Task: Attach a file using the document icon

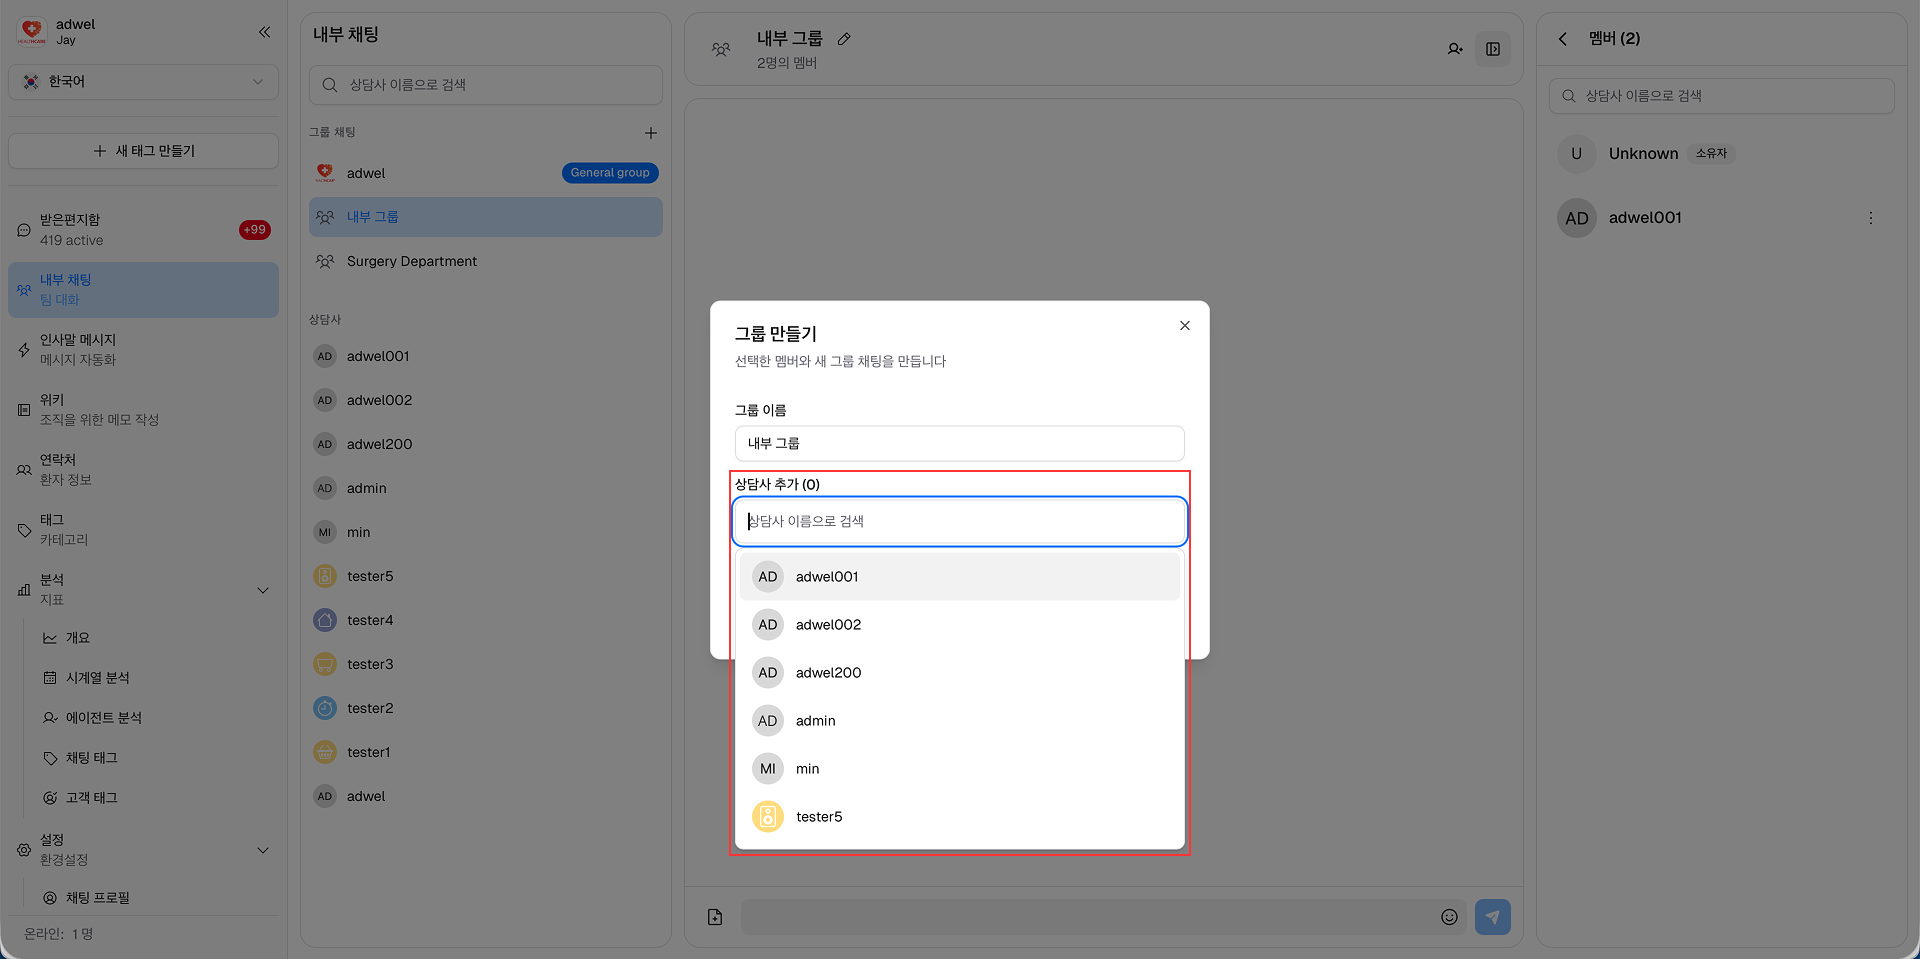Action: pyautogui.click(x=714, y=916)
